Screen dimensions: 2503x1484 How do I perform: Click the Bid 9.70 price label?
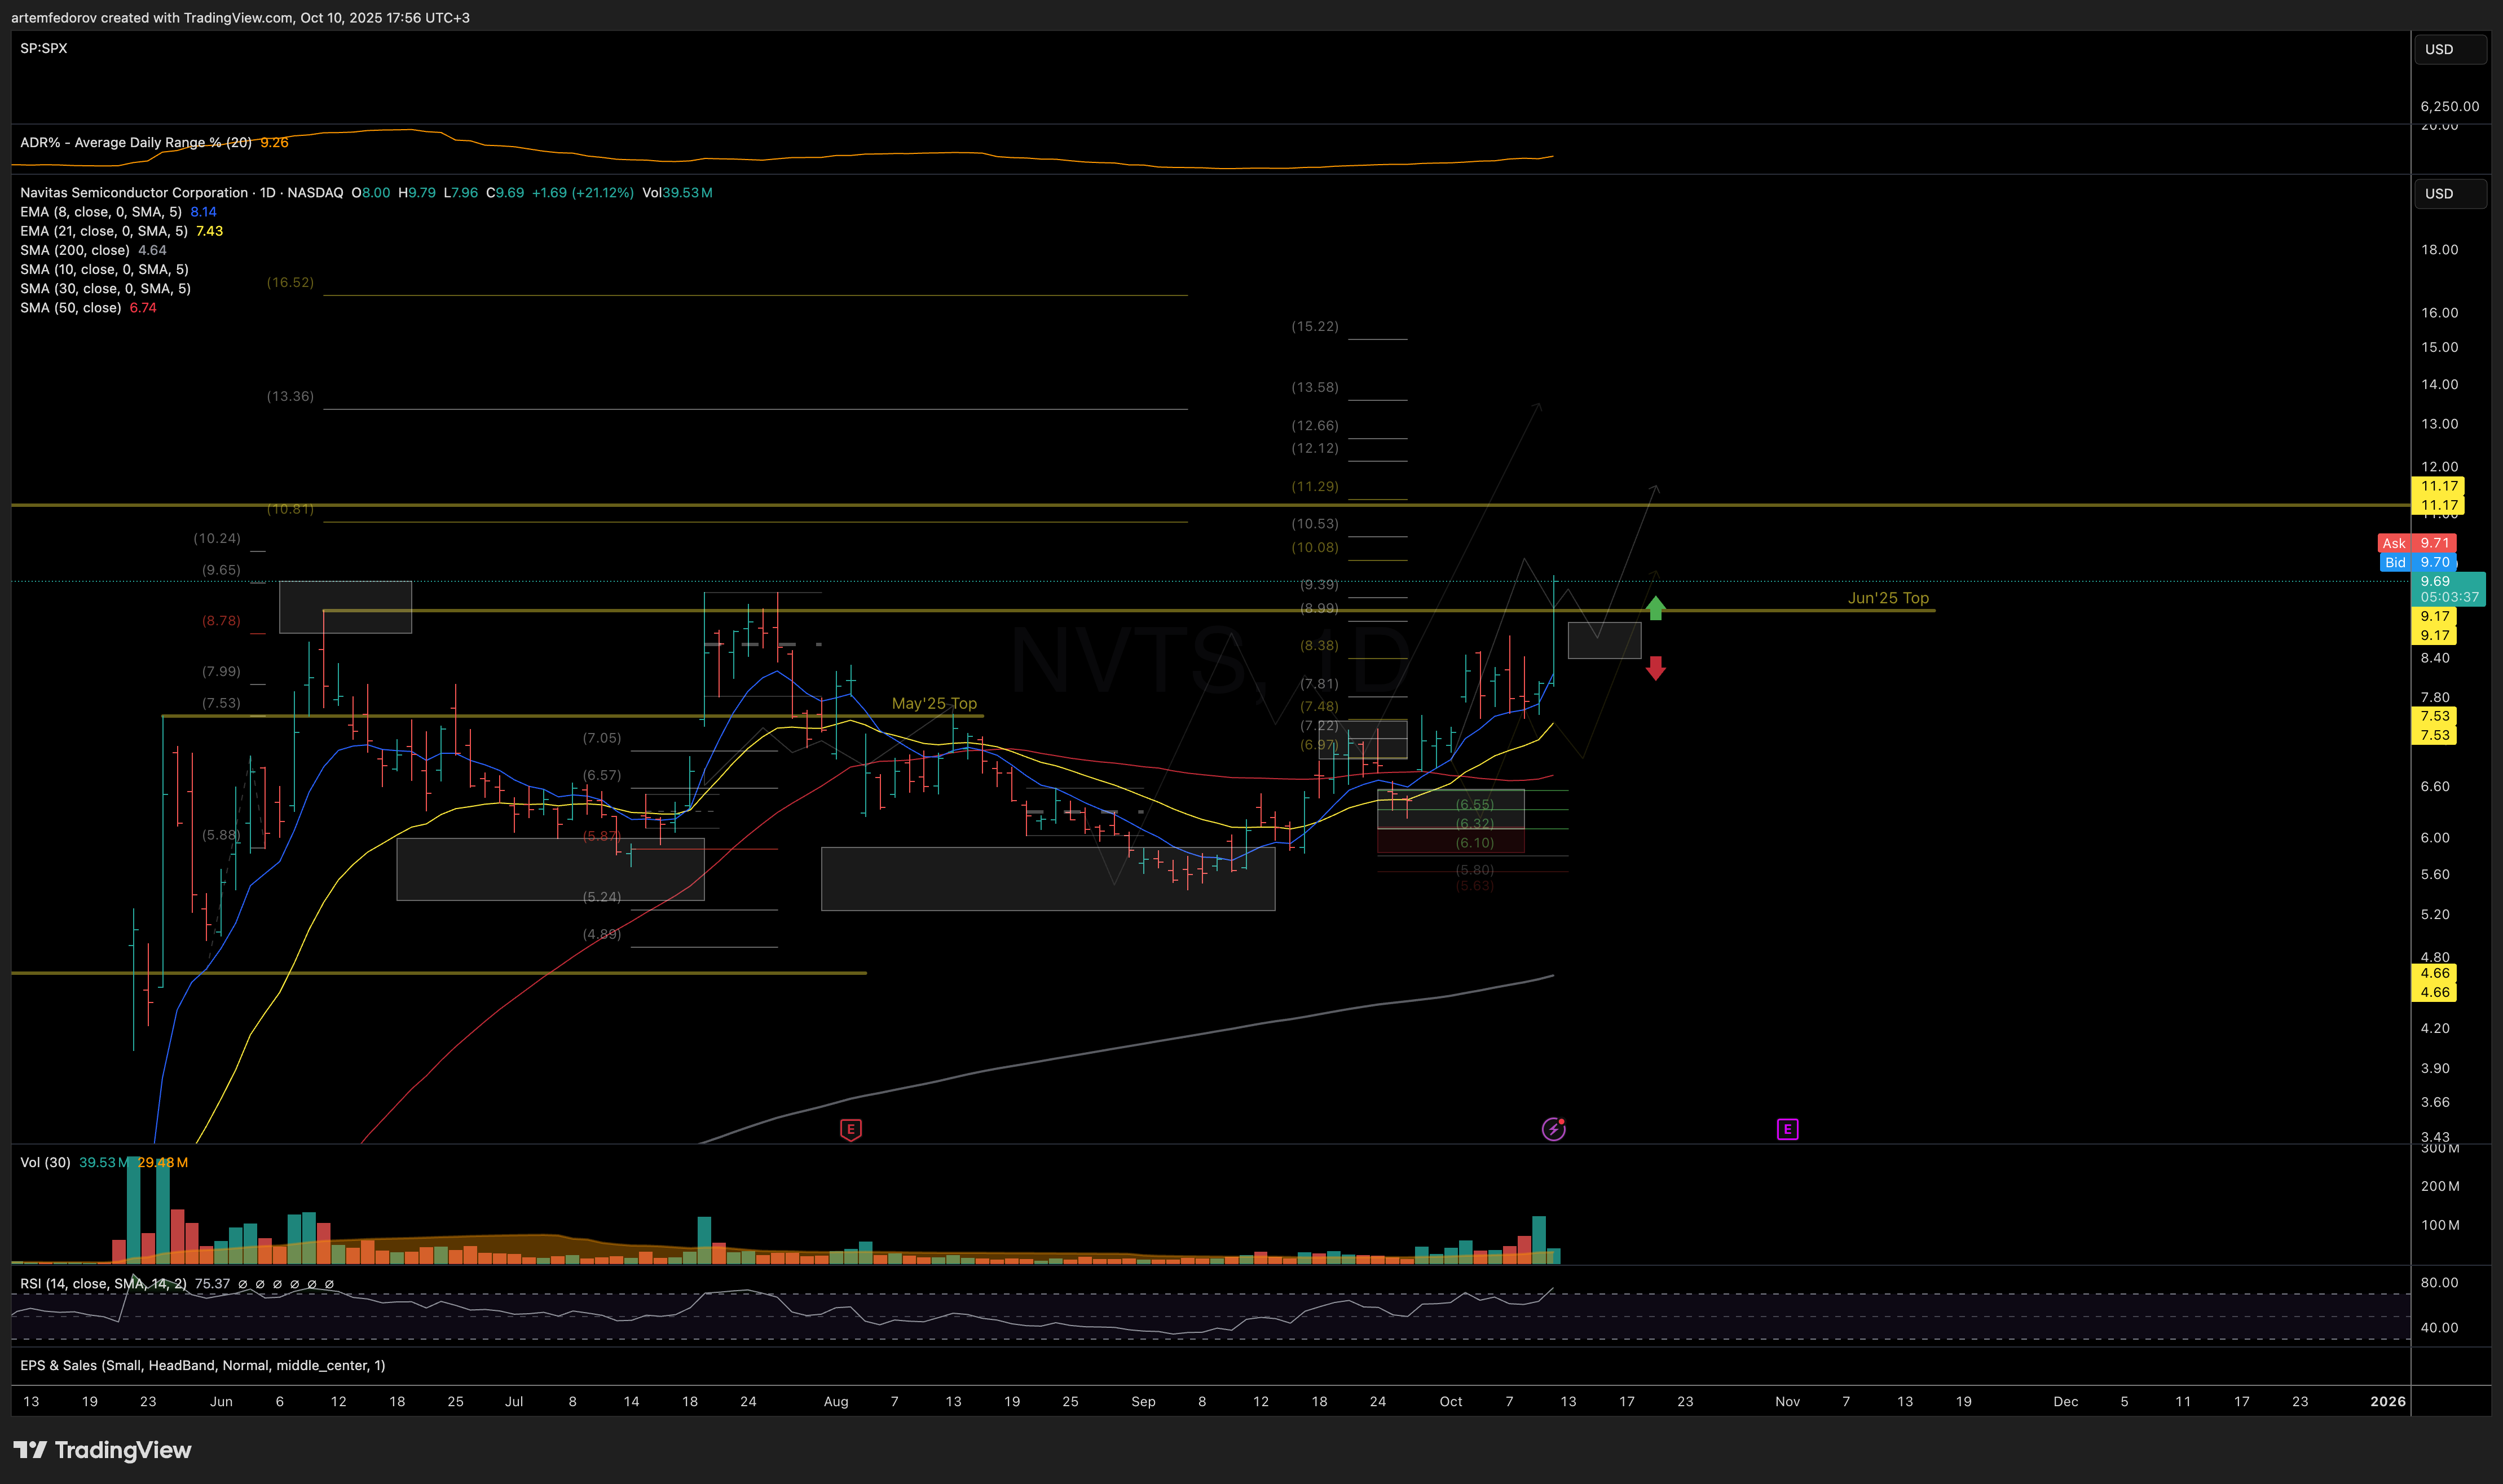2417,562
